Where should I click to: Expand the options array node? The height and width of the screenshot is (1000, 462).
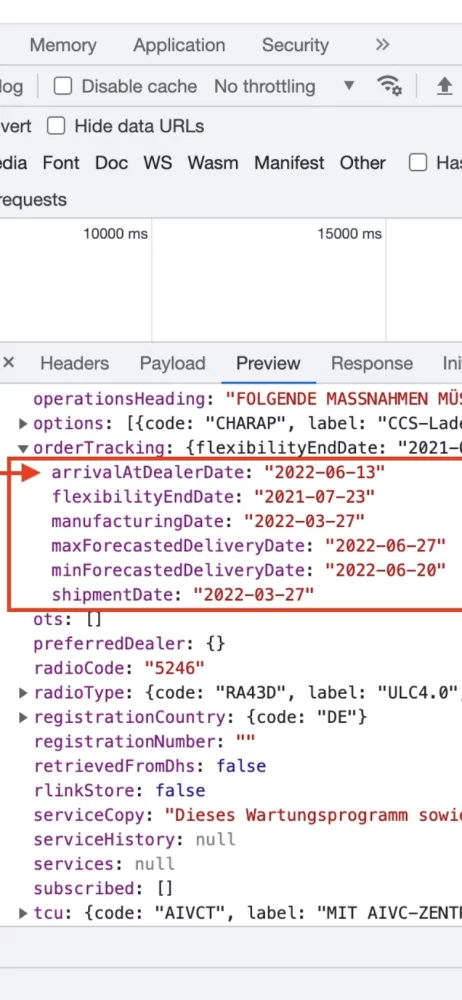pos(24,423)
